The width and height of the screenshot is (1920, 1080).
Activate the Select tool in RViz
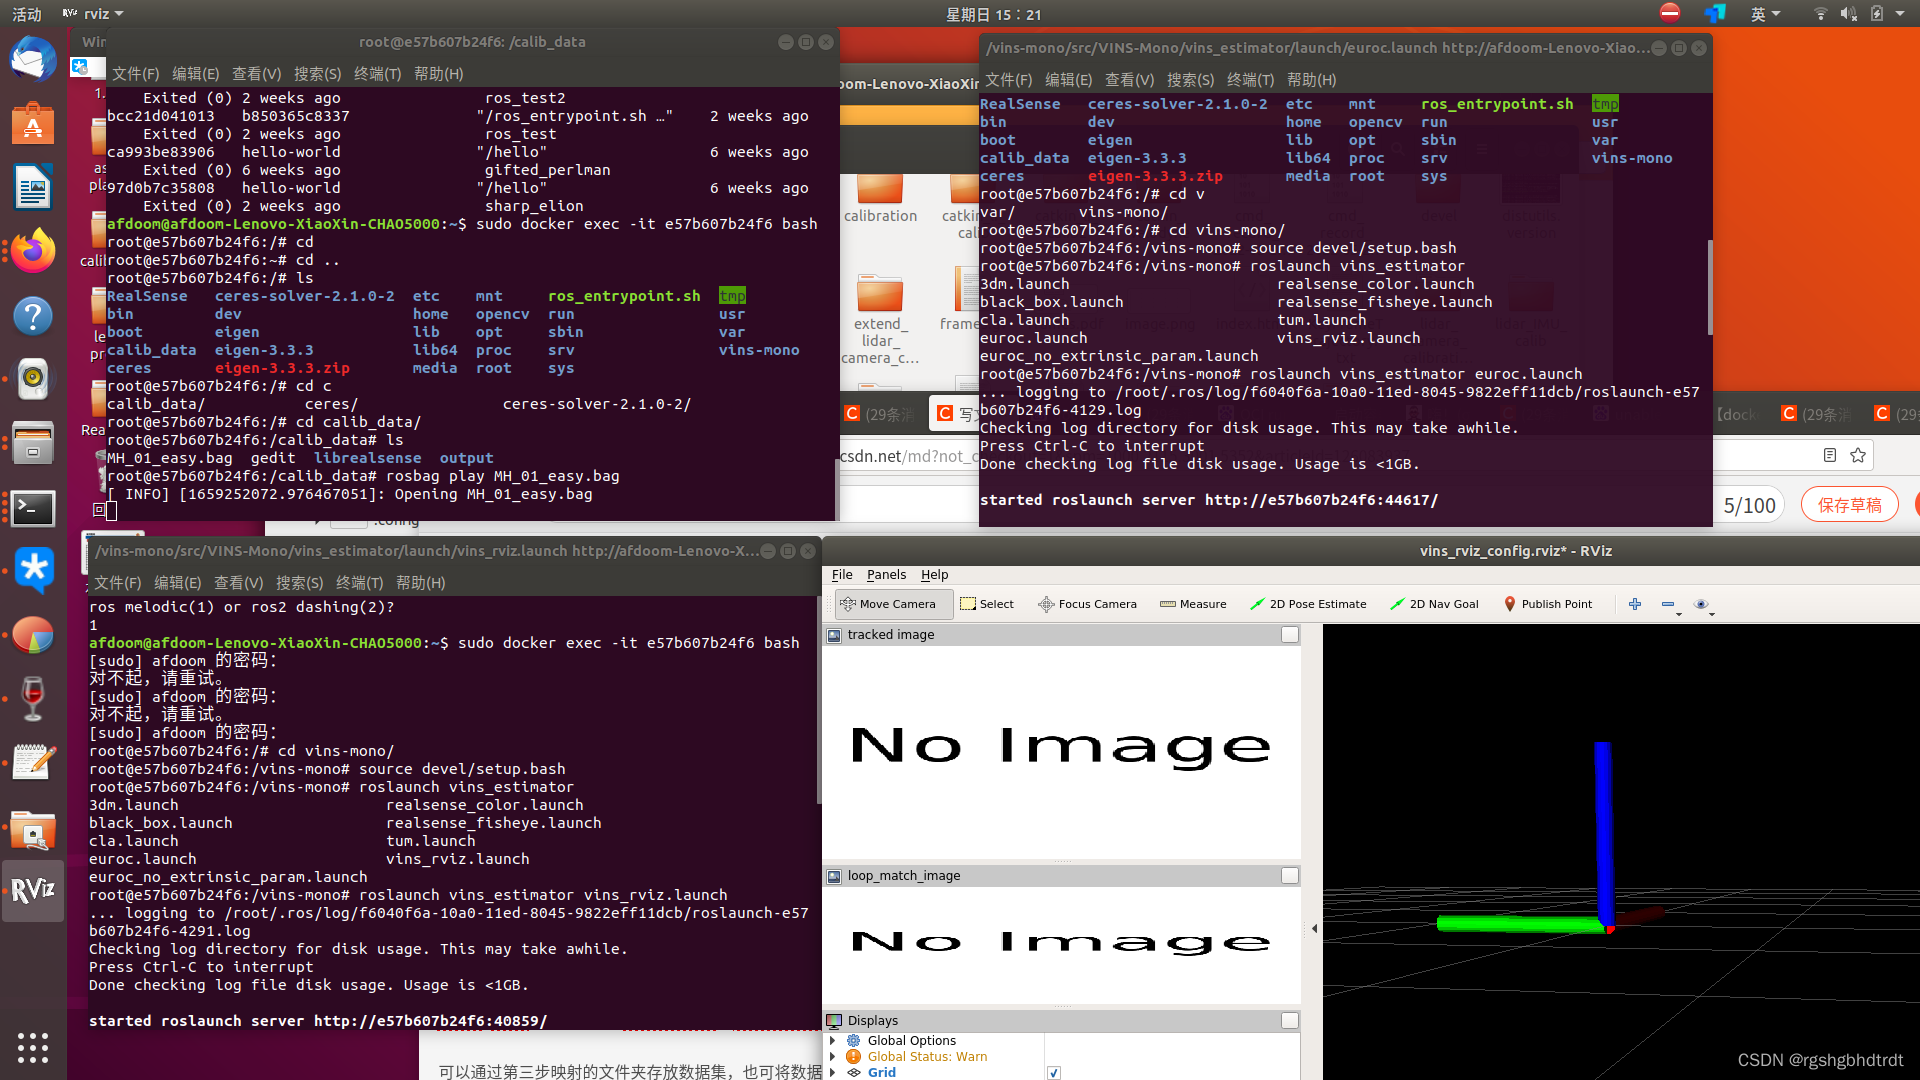(987, 603)
